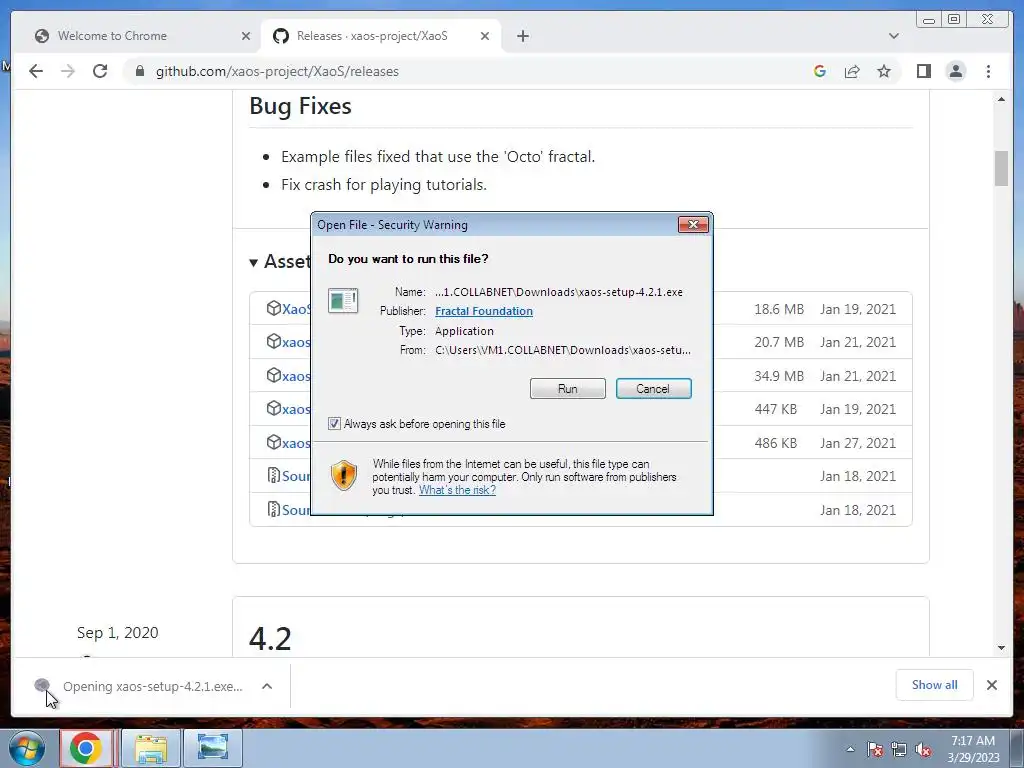Viewport: 1024px width, 768px height.
Task: Bookmark this page with star icon
Action: tap(884, 71)
